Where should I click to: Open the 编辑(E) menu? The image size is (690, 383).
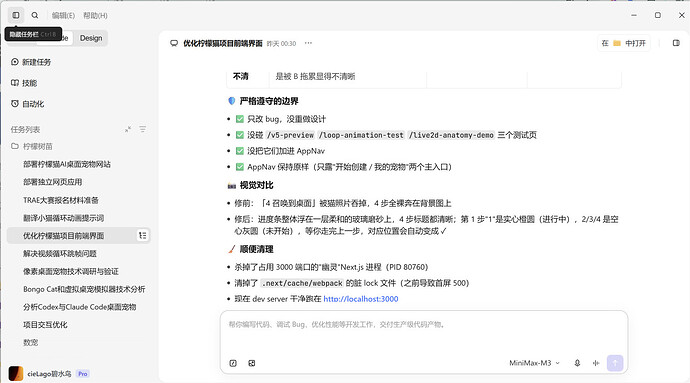pos(63,15)
